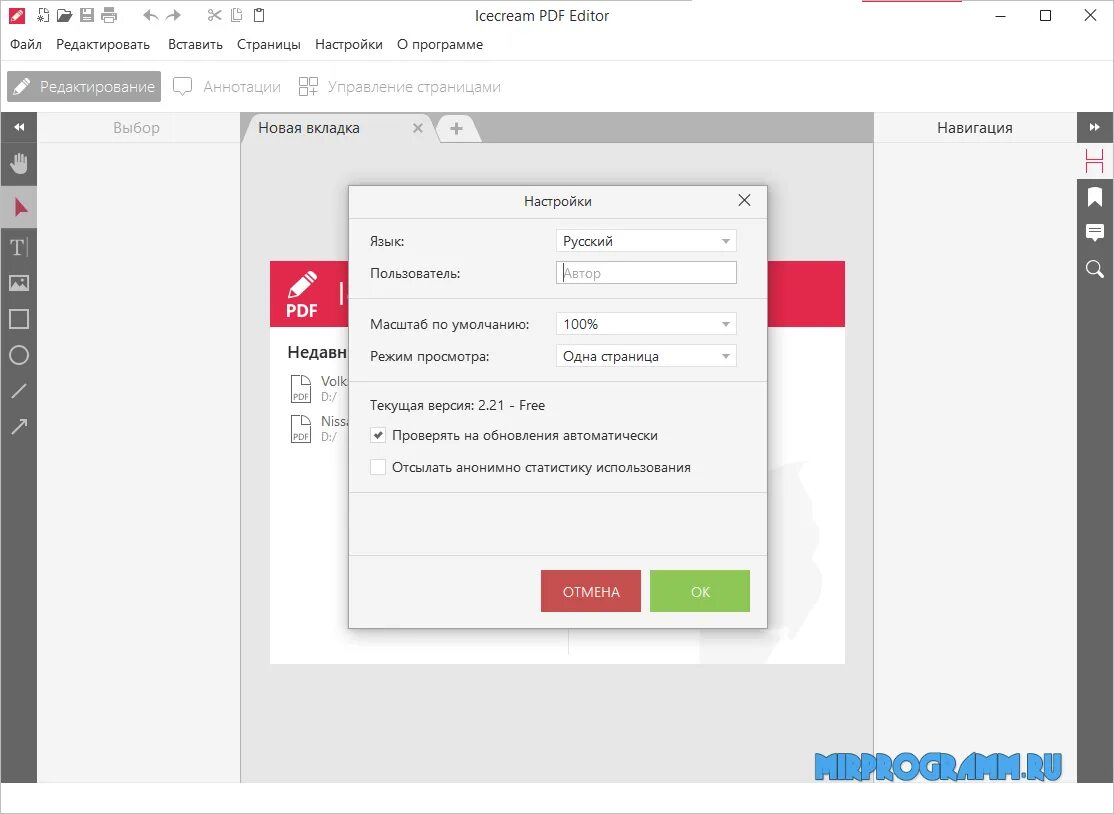Open recent file starting with Volk
Viewport: 1114px width, 814px height.
(320, 389)
